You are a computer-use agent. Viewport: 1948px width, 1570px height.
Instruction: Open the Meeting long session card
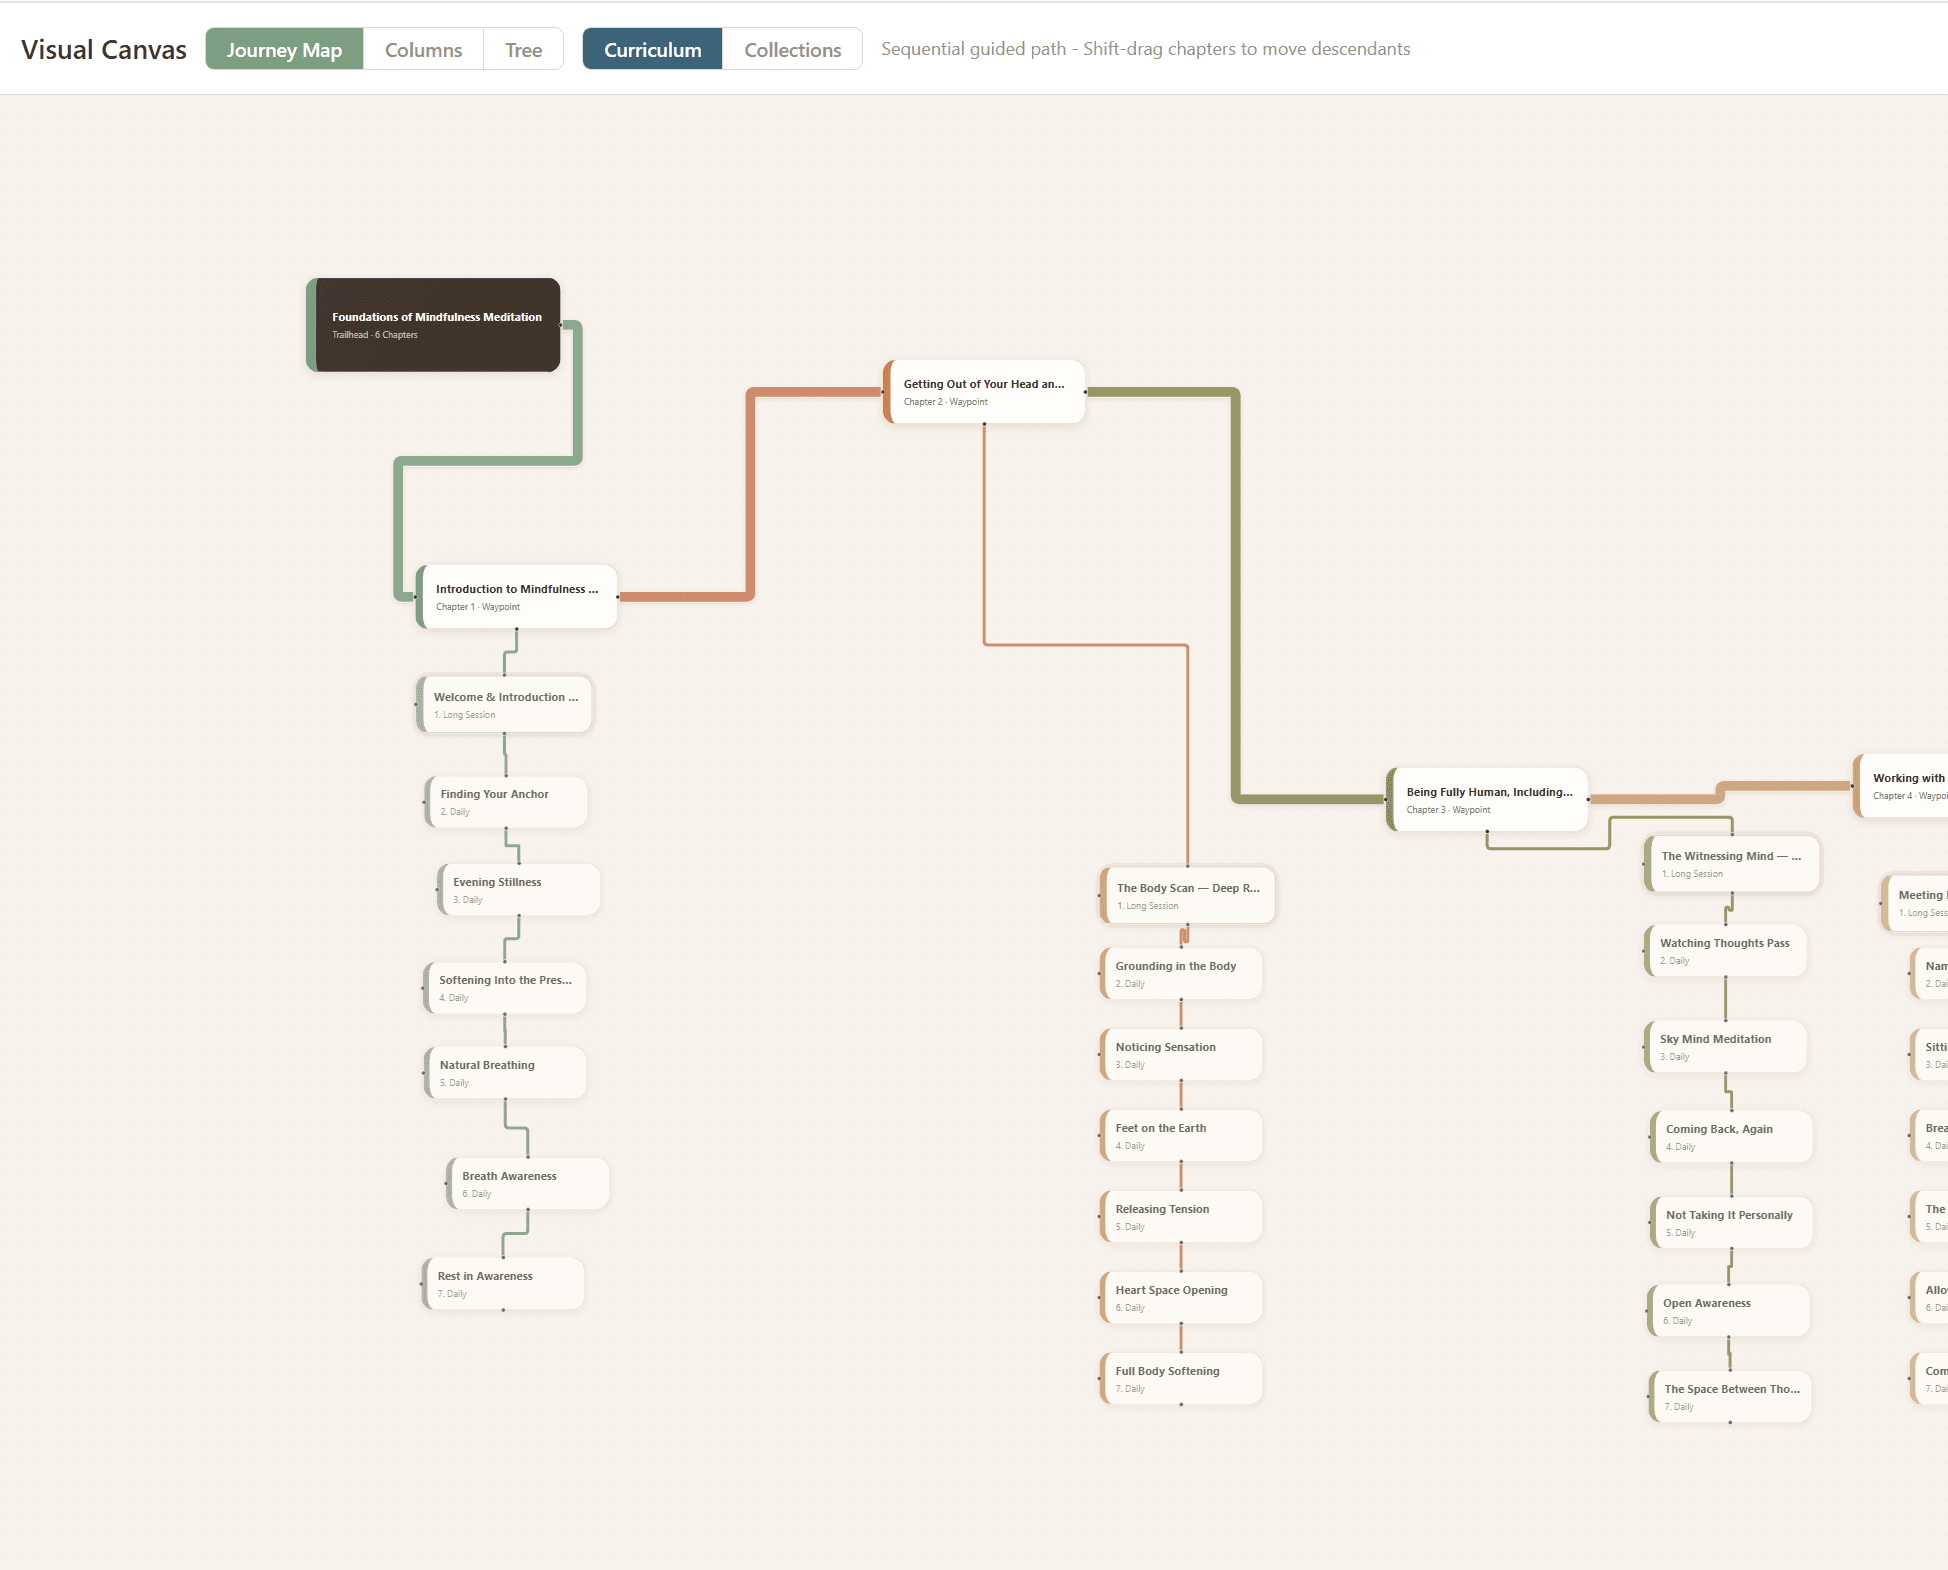point(1915,903)
